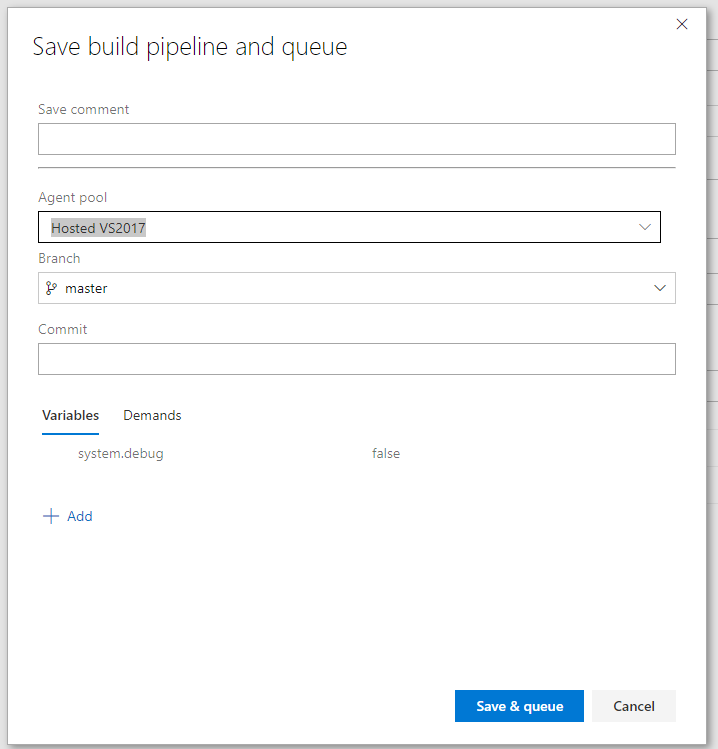718x749 pixels.
Task: Select the Hosted VS2017 agent pool text
Action: (98, 228)
